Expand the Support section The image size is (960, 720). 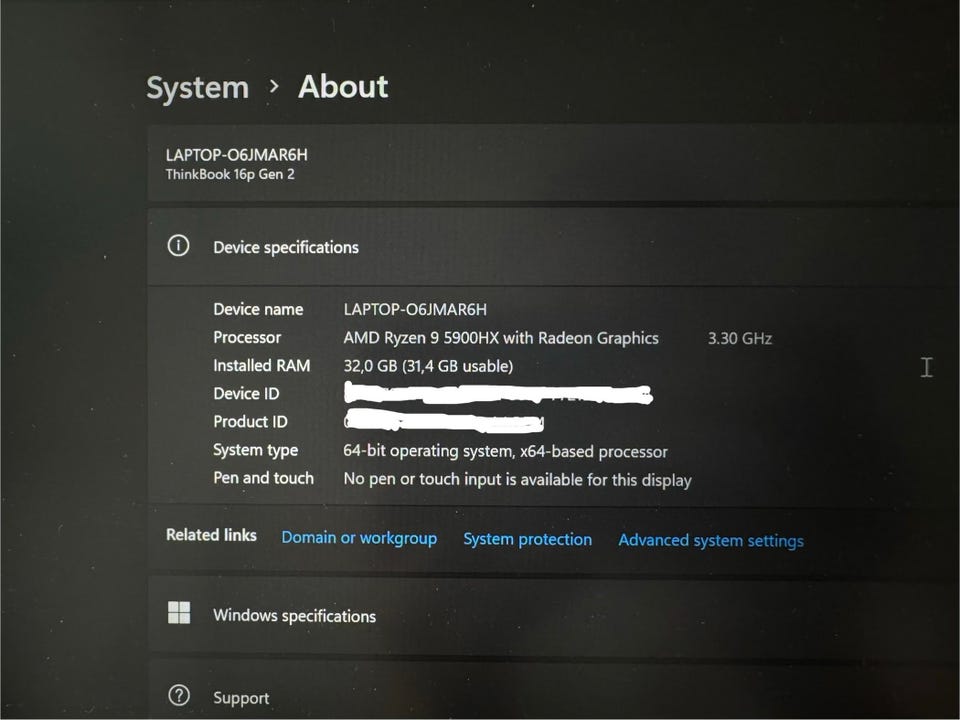pos(241,698)
